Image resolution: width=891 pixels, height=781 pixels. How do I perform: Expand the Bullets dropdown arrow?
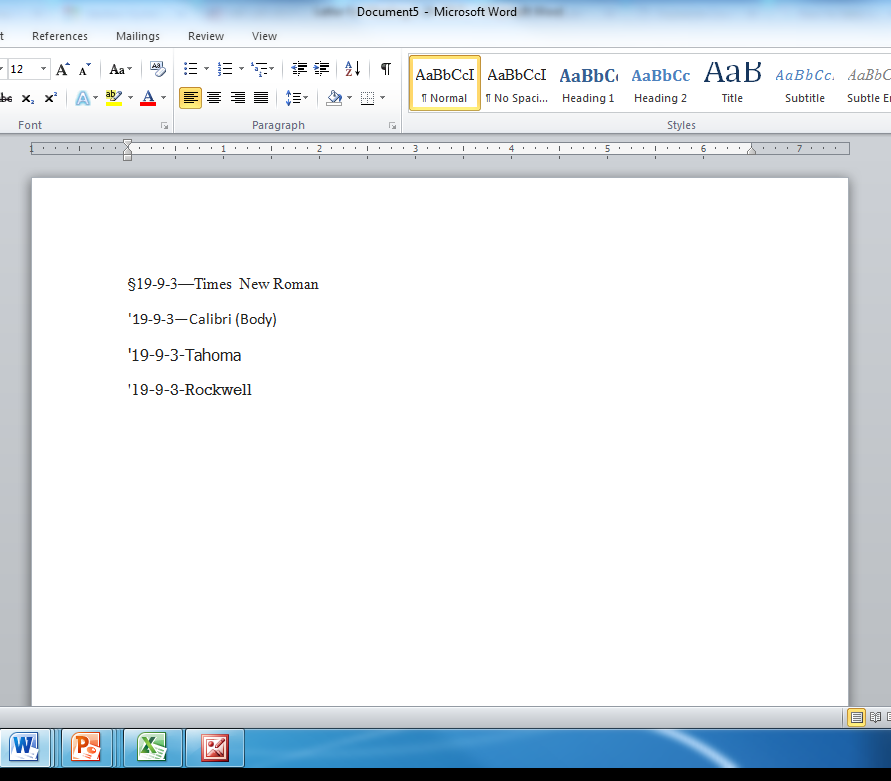(206, 69)
